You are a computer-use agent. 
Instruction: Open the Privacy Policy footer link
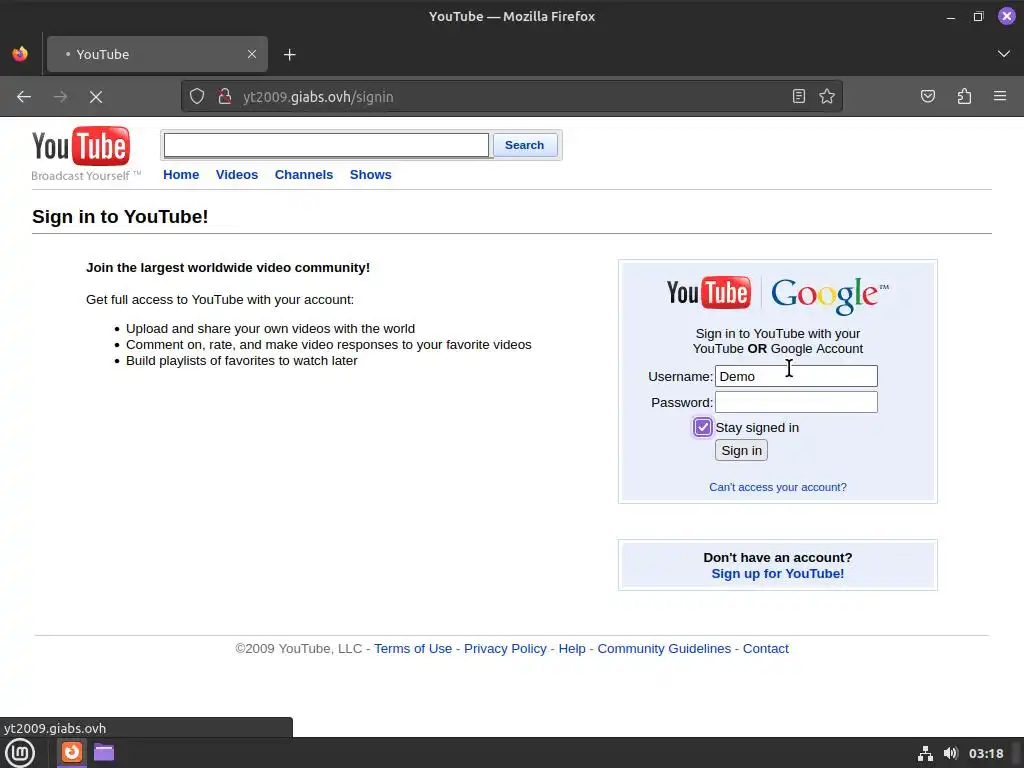point(505,648)
